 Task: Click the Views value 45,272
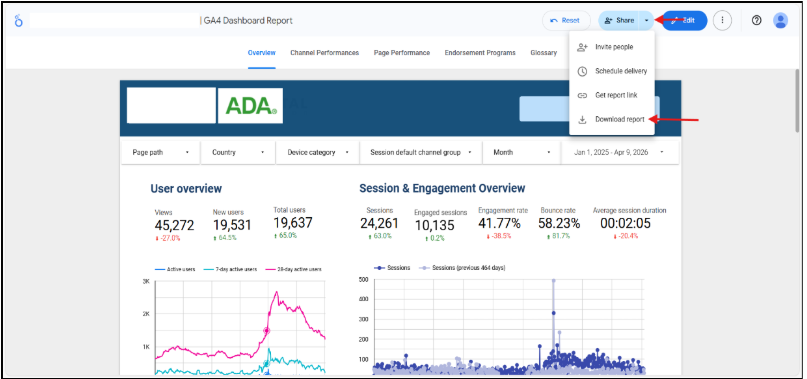pos(174,226)
